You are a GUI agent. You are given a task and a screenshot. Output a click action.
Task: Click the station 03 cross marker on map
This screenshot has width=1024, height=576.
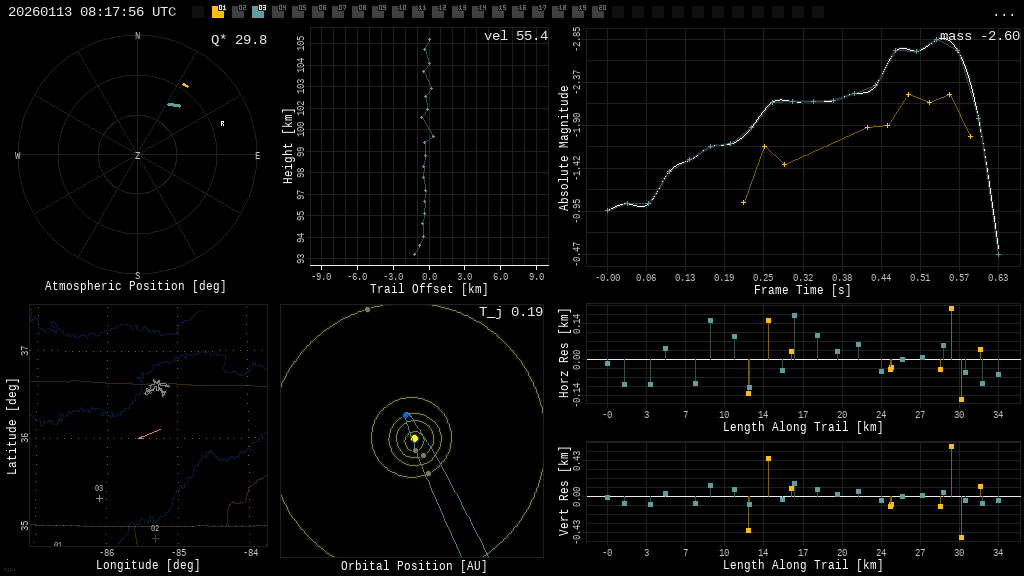(99, 498)
